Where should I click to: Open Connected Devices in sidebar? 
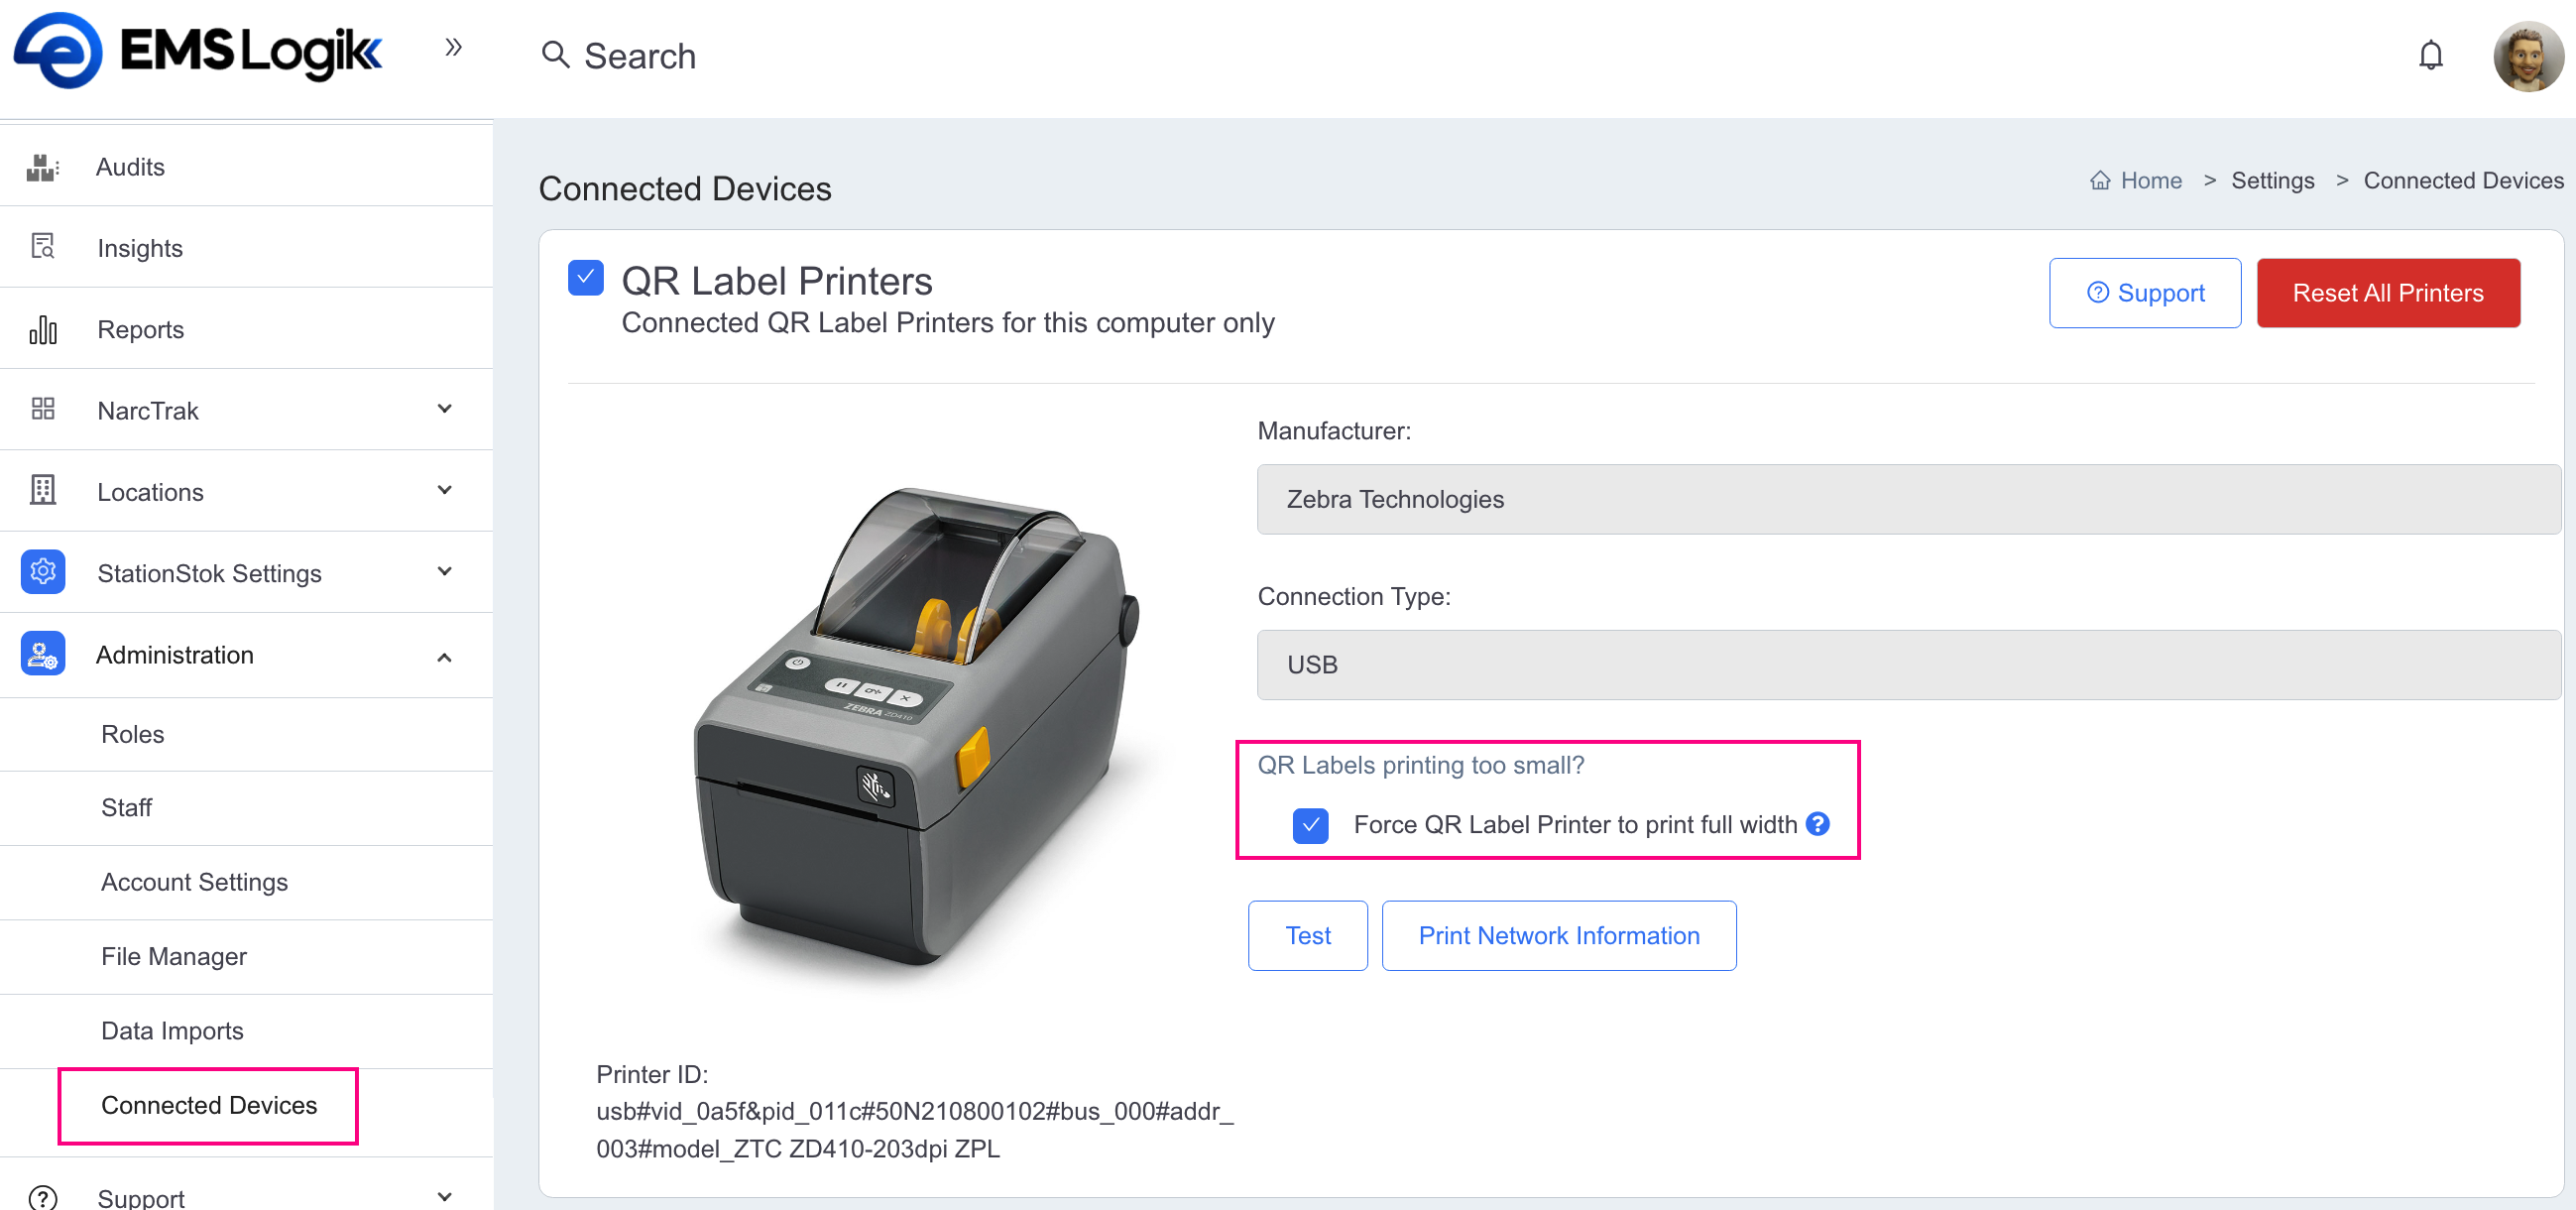tap(209, 1105)
